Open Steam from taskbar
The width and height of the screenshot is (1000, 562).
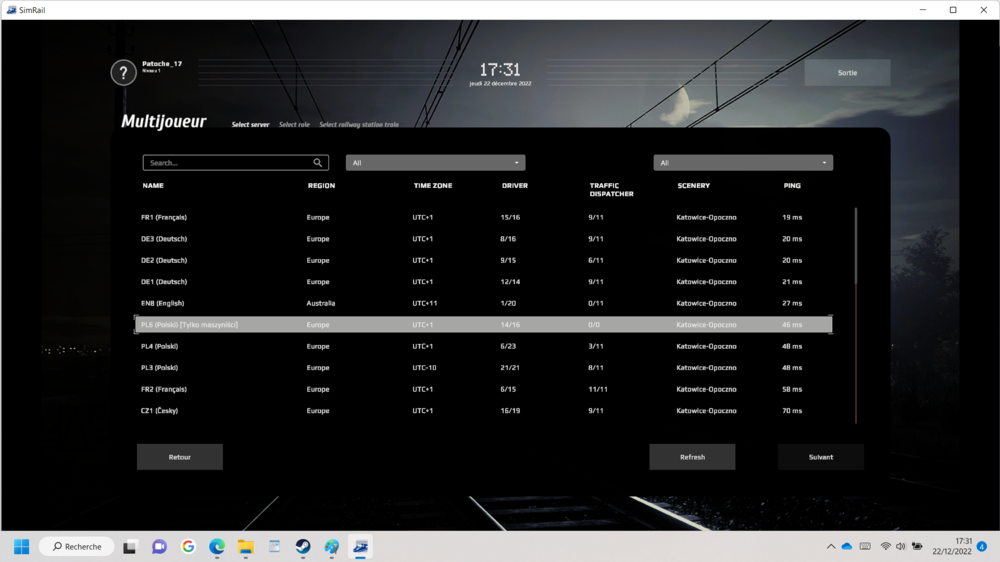[x=303, y=547]
